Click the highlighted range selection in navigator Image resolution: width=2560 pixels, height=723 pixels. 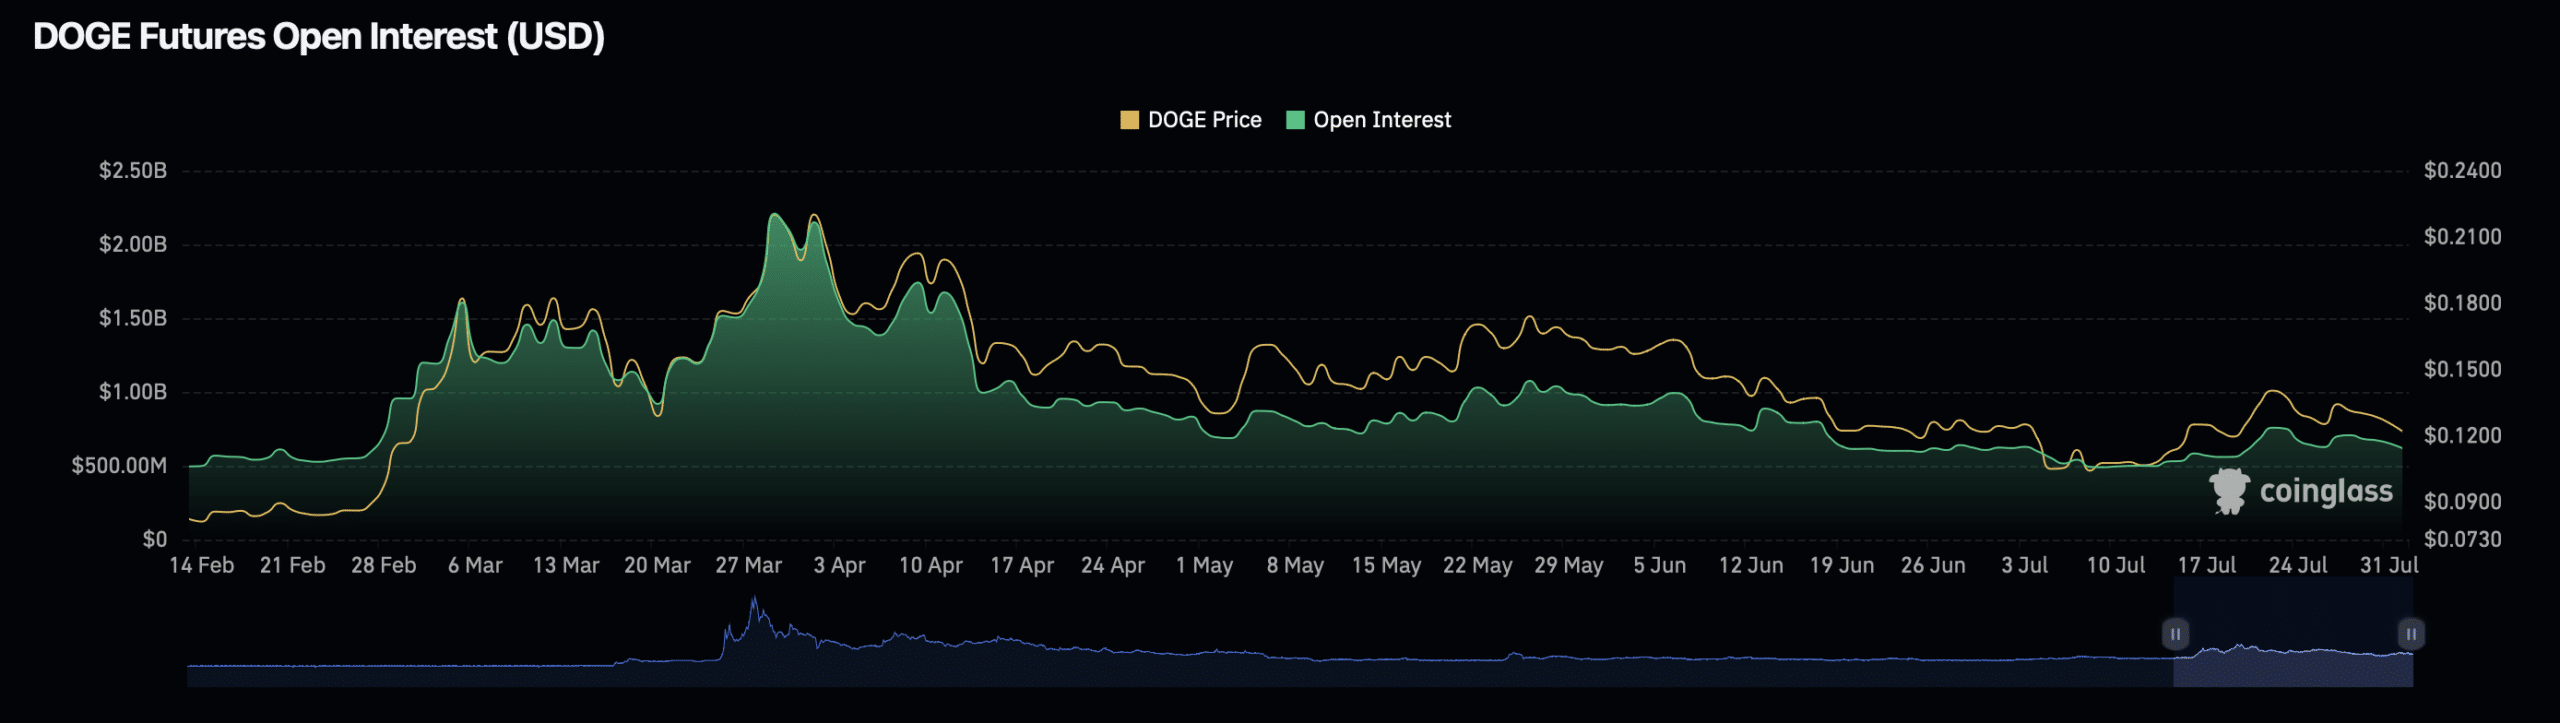point(2293,632)
